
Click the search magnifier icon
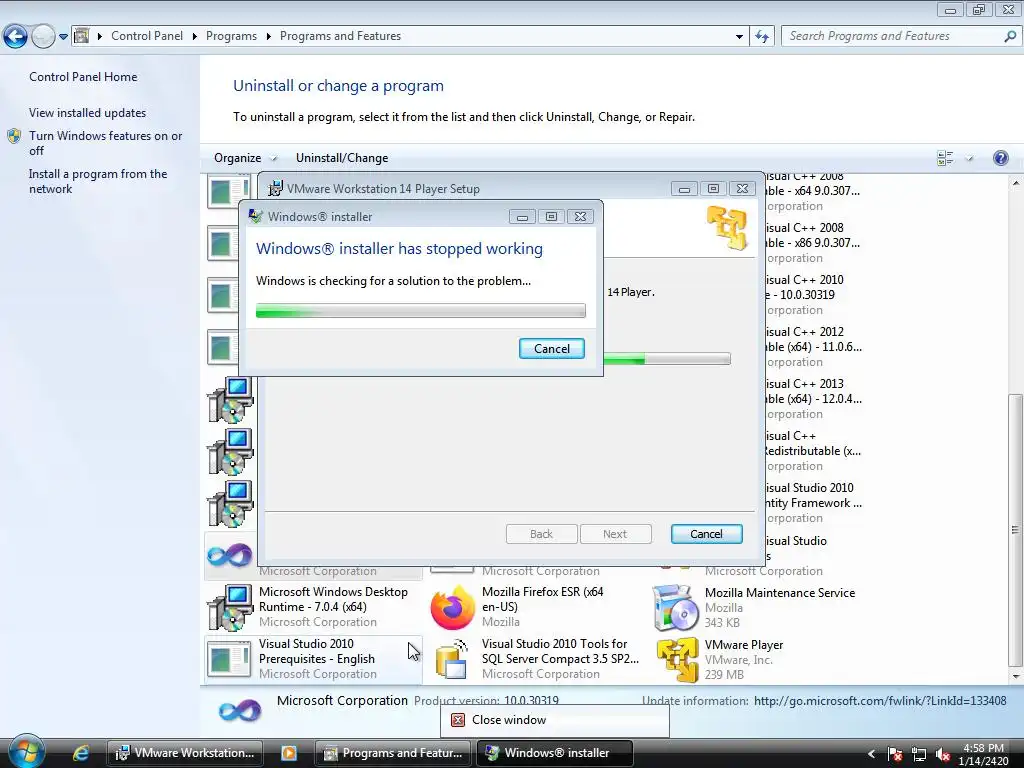1010,37
